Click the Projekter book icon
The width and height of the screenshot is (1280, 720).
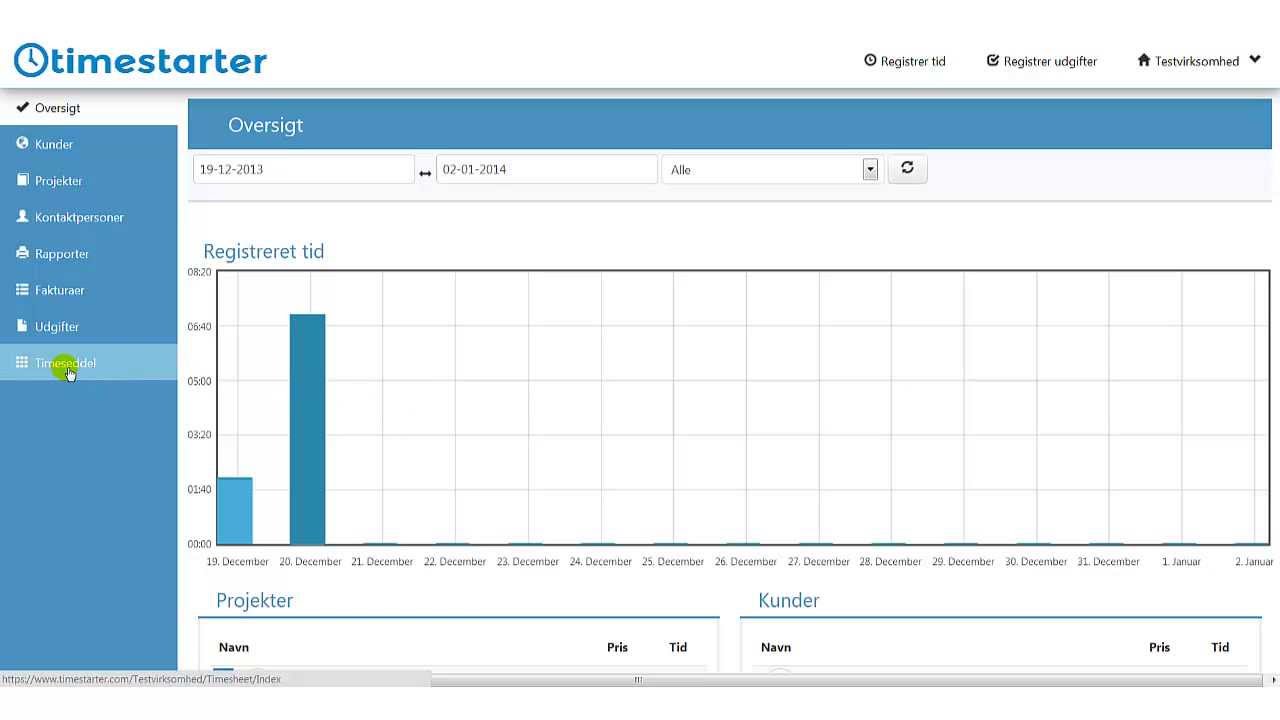point(22,180)
